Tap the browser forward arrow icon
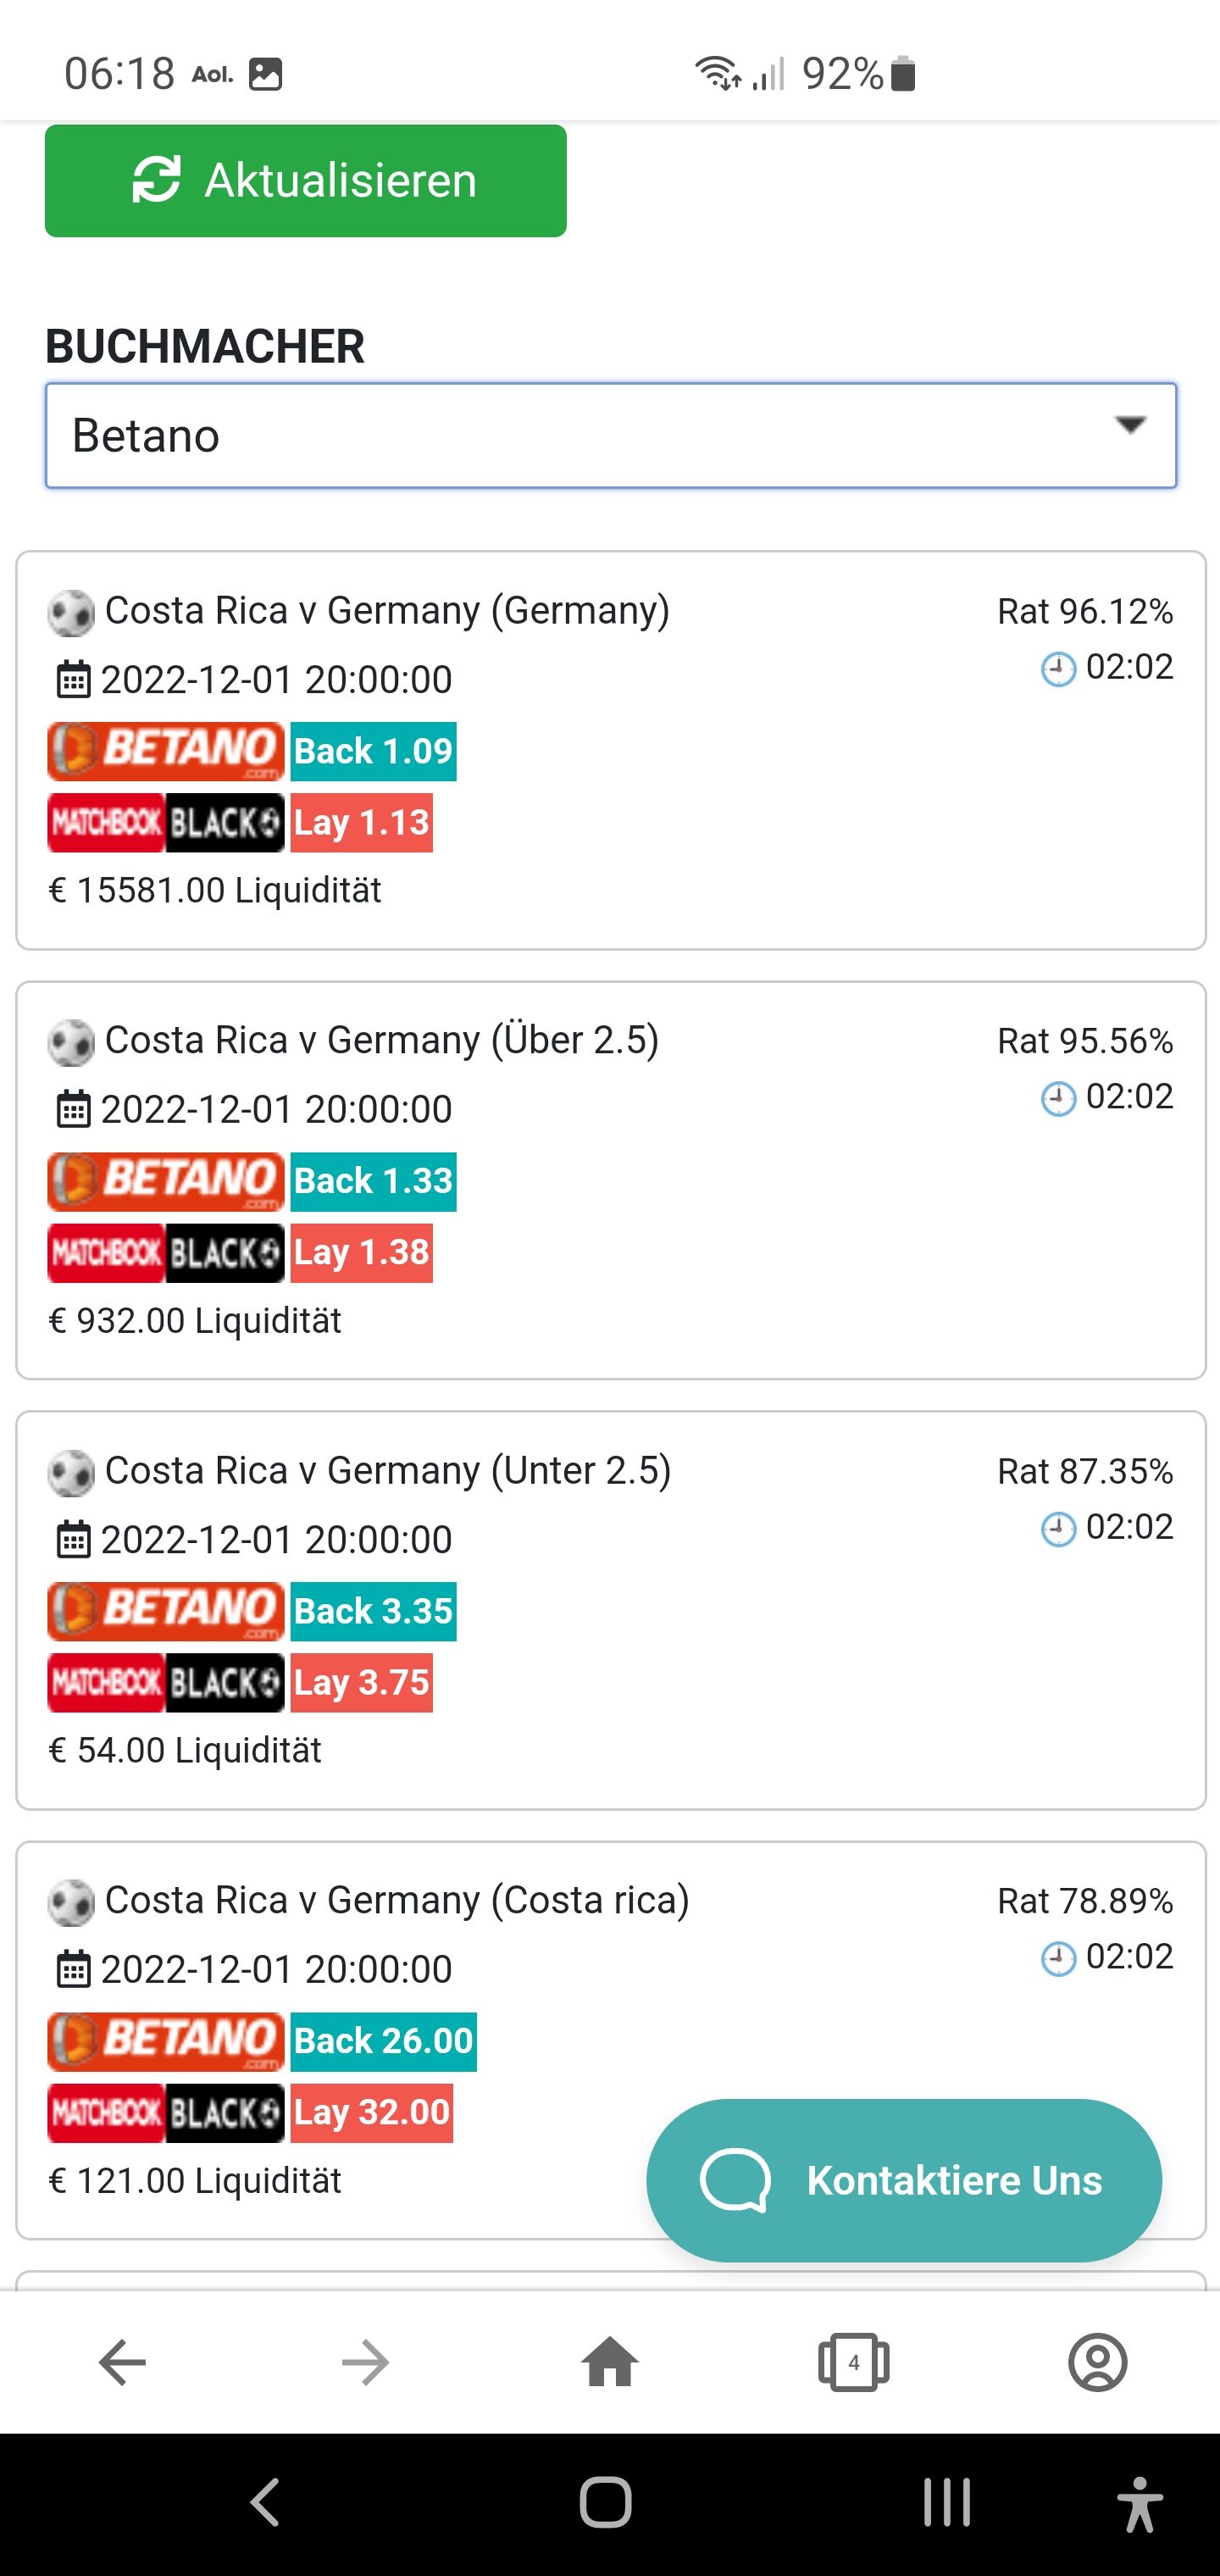This screenshot has height=2576, width=1220. [365, 2363]
